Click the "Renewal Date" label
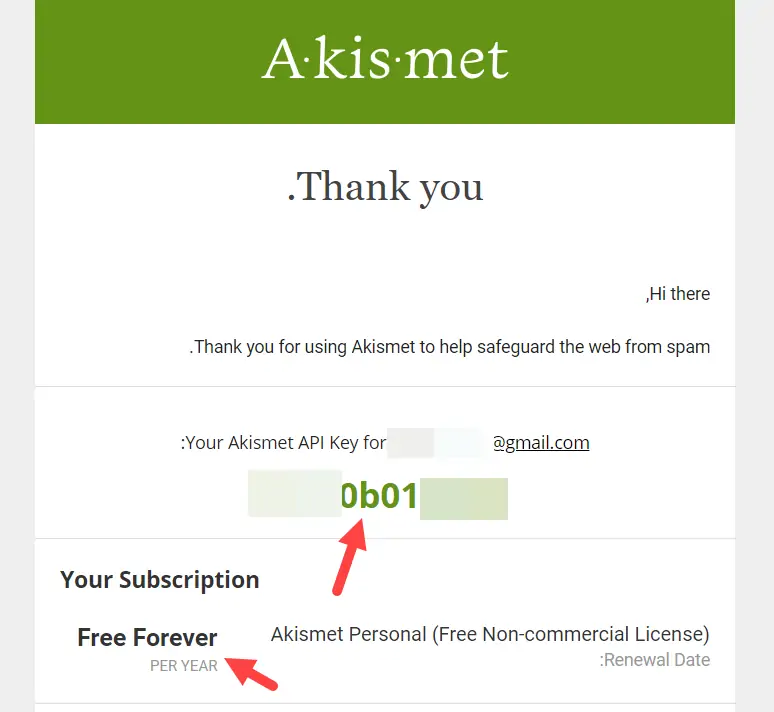The width and height of the screenshot is (774, 712). click(x=656, y=660)
